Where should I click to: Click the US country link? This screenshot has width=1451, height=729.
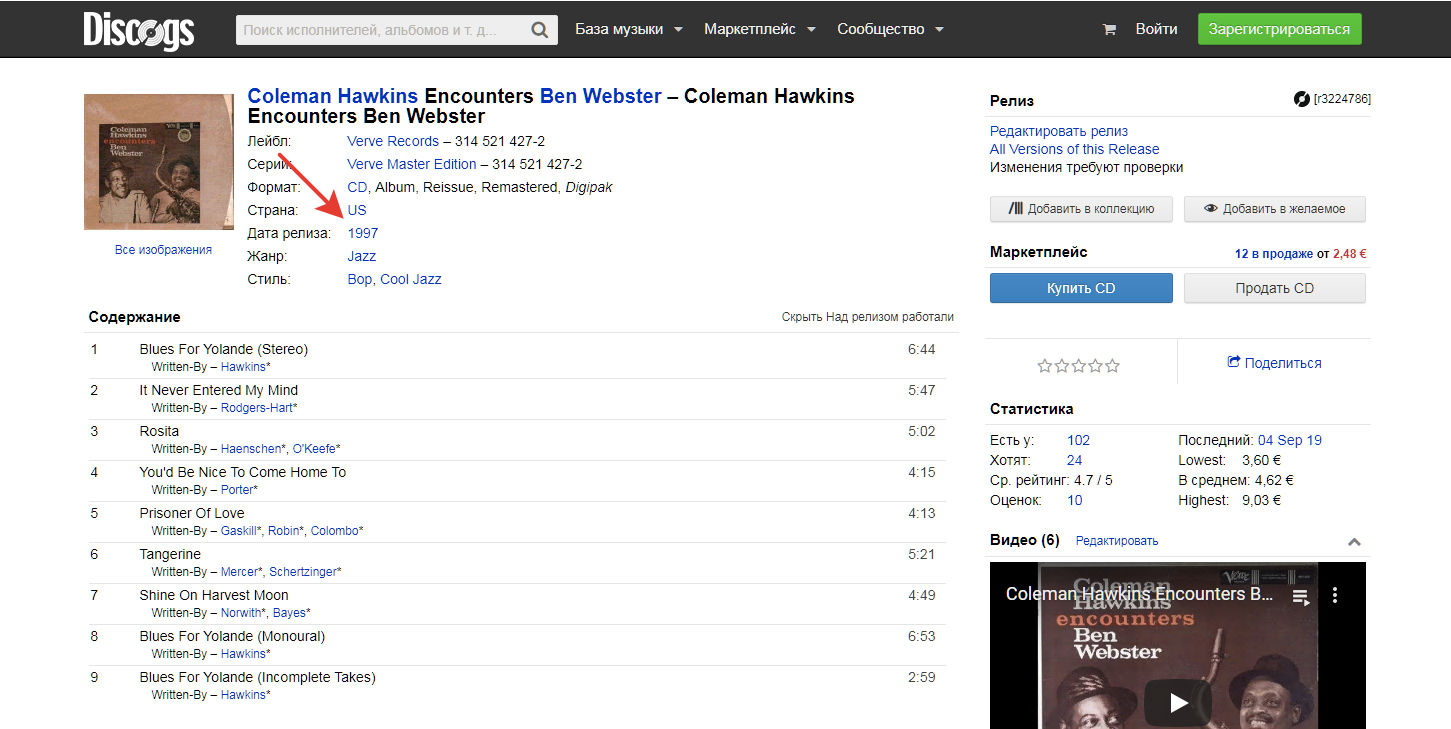[357, 210]
